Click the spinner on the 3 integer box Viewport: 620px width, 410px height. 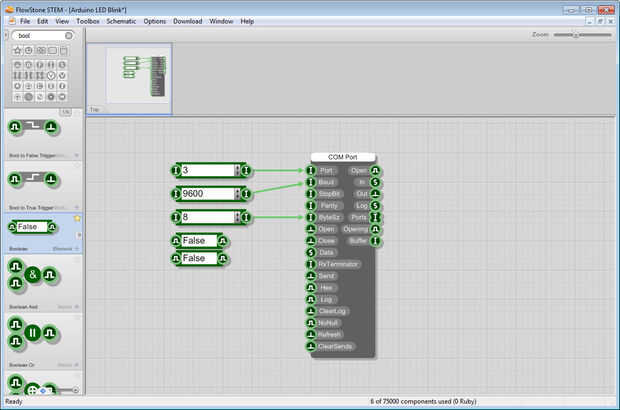237,170
